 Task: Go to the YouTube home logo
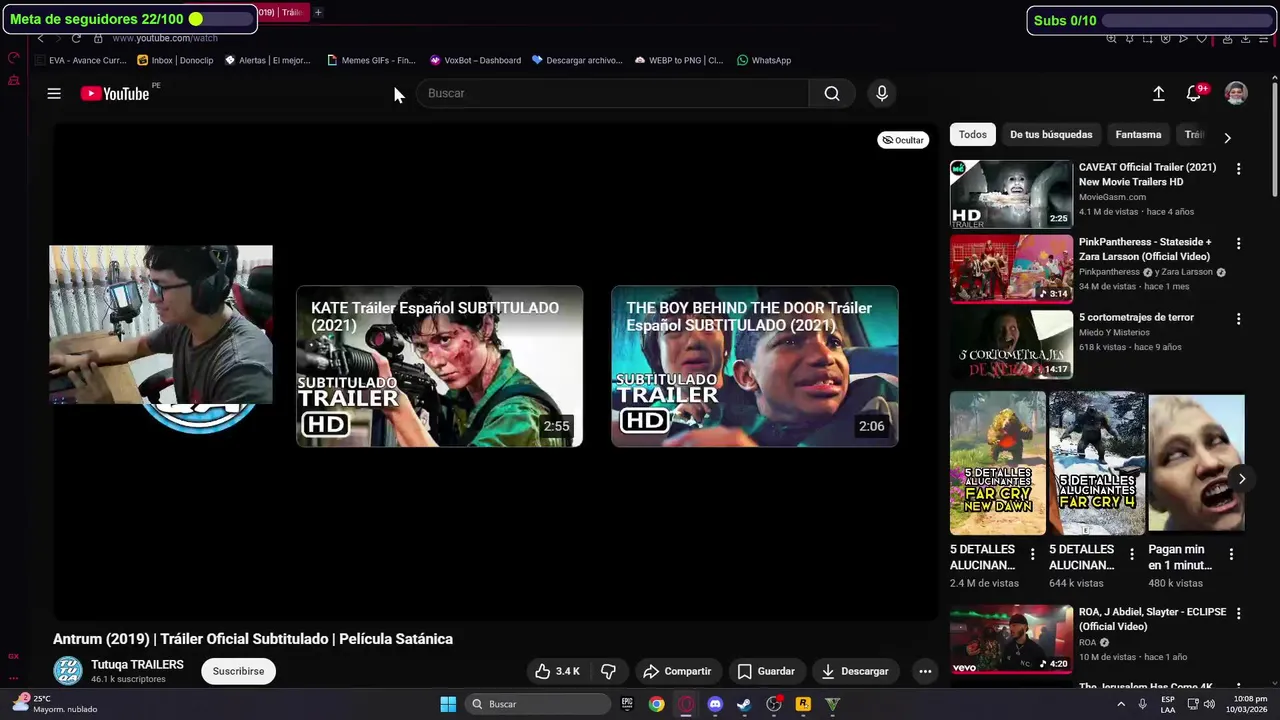tap(115, 93)
